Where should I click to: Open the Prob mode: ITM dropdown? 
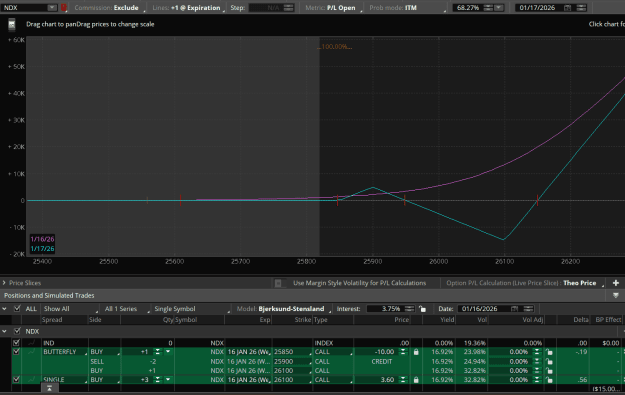tap(407, 8)
